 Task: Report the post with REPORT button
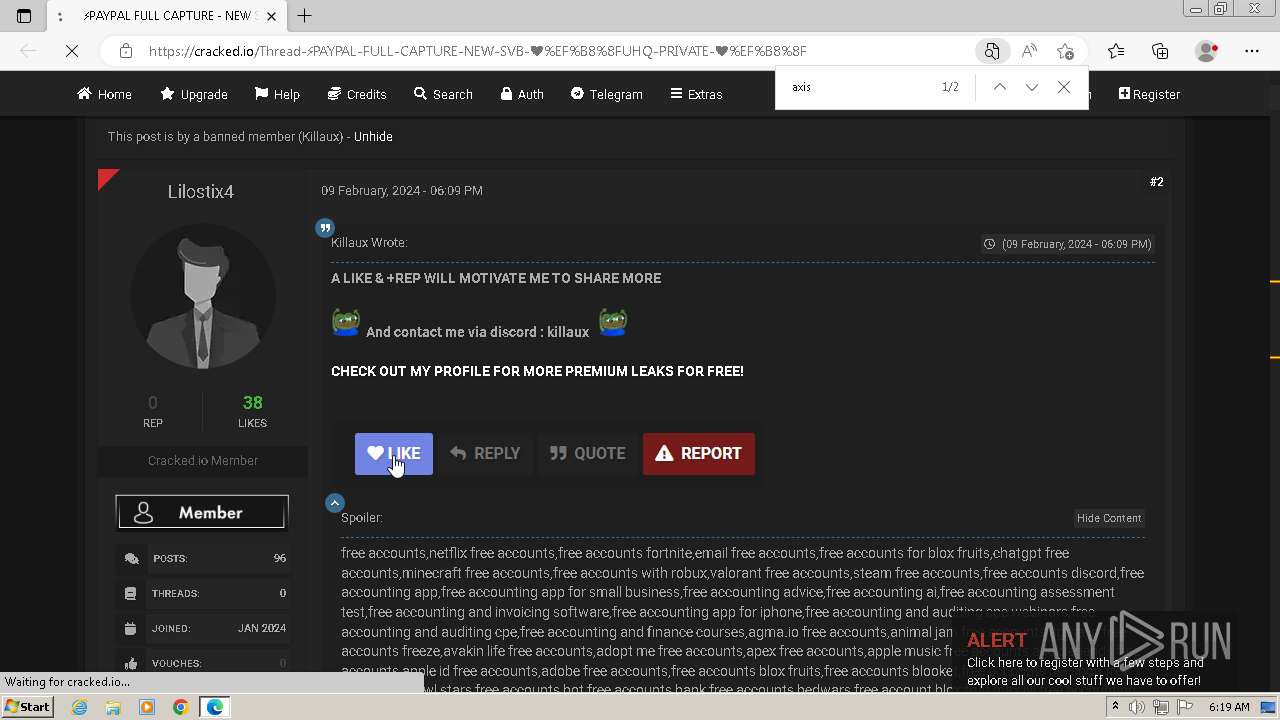pyautogui.click(x=698, y=453)
